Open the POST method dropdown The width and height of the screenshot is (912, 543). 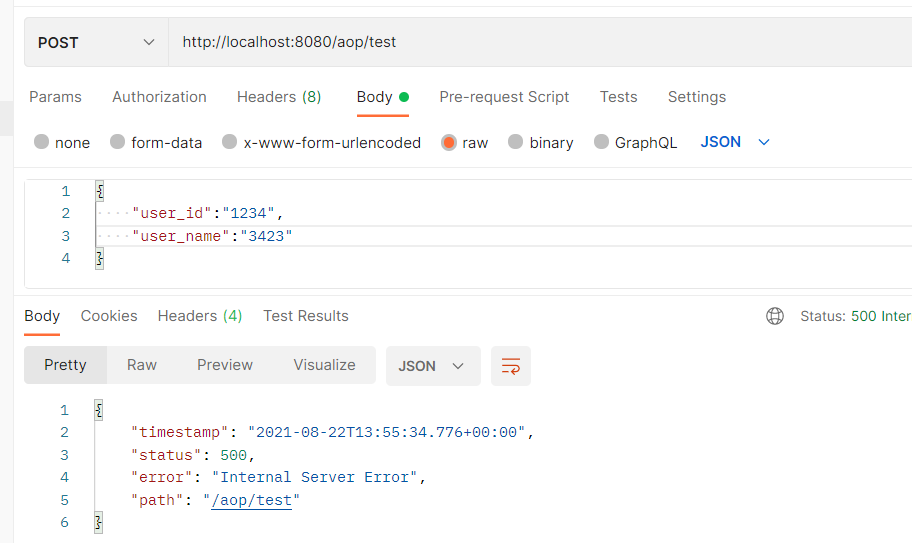(96, 42)
